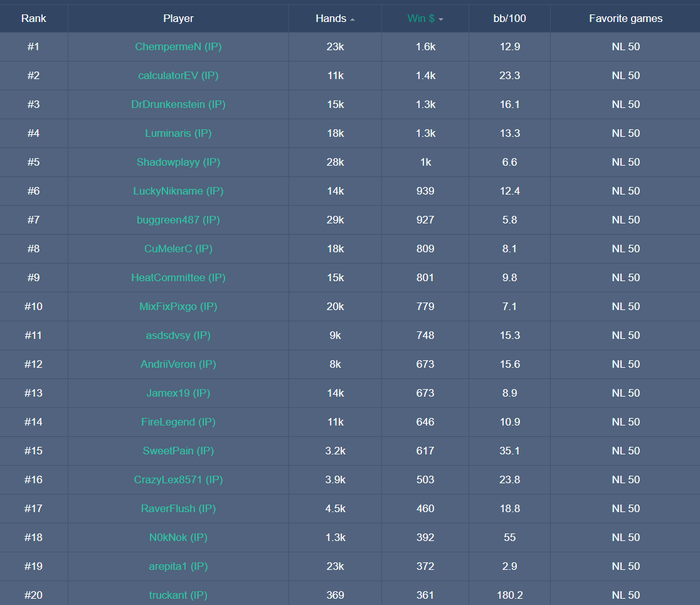
Task: Select NL 50 in truckant's row
Action: (x=625, y=595)
